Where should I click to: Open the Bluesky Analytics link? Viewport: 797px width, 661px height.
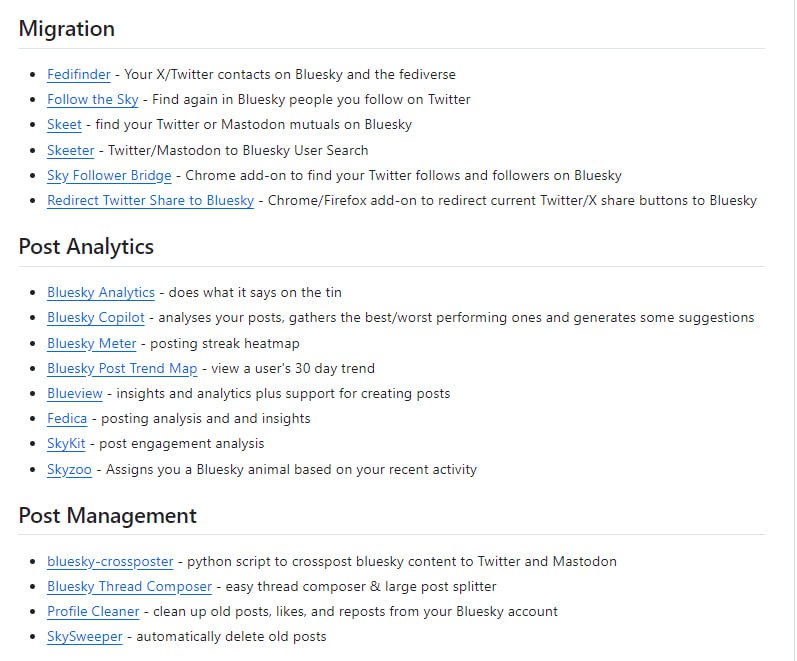tap(100, 292)
